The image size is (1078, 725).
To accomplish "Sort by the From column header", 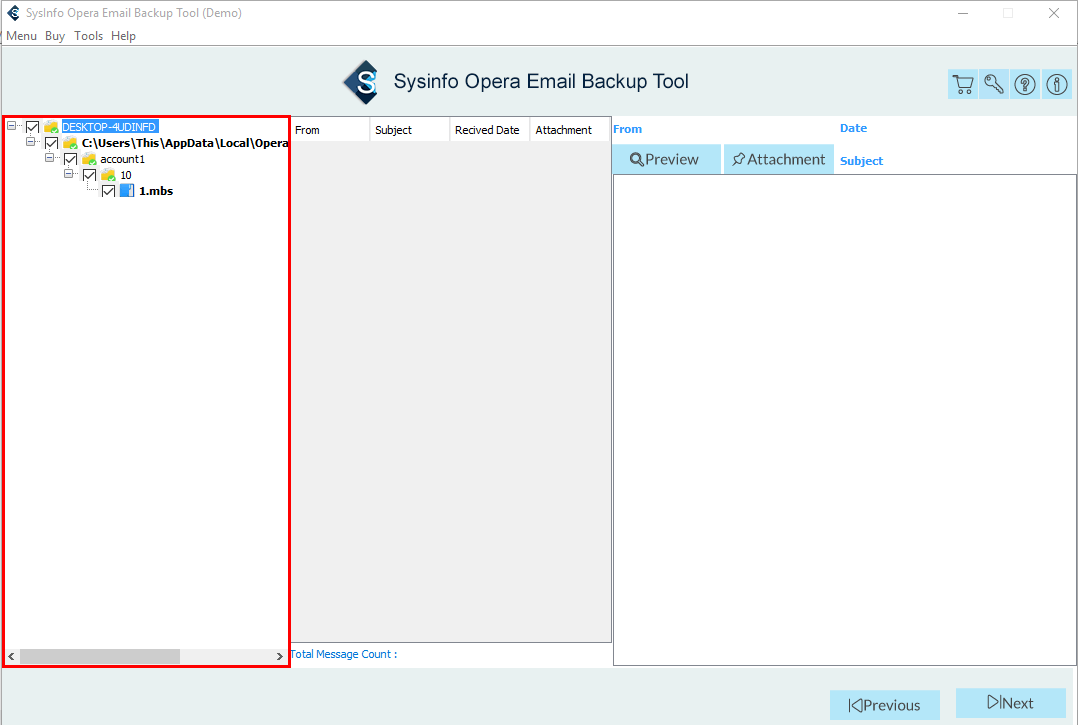I will [x=330, y=130].
